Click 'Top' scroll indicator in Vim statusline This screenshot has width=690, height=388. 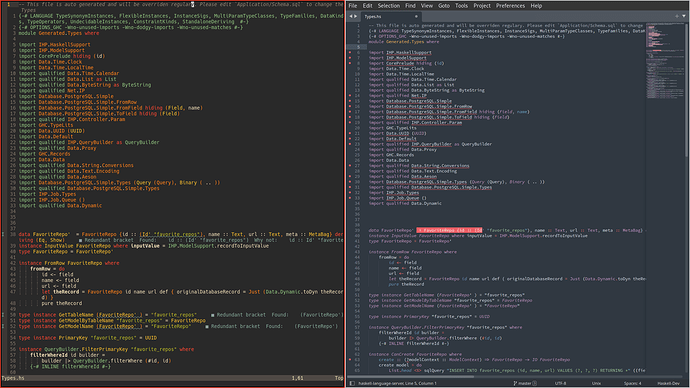[339, 378]
